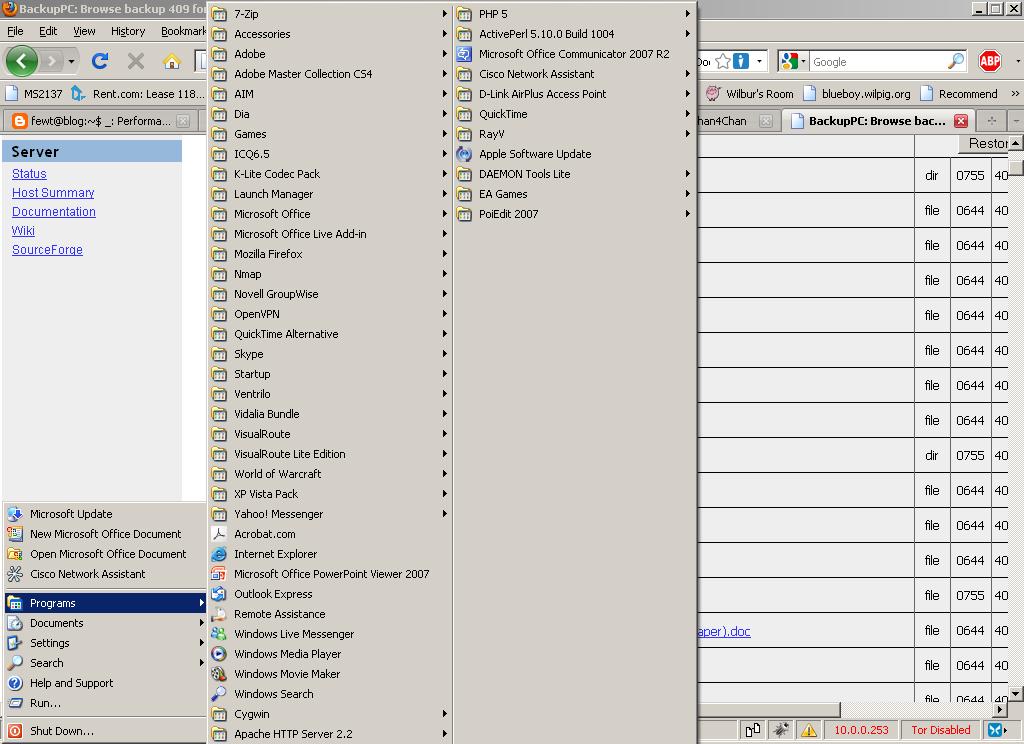This screenshot has width=1024, height=744.
Task: Bookmark this page with the star icon
Action: point(723,61)
